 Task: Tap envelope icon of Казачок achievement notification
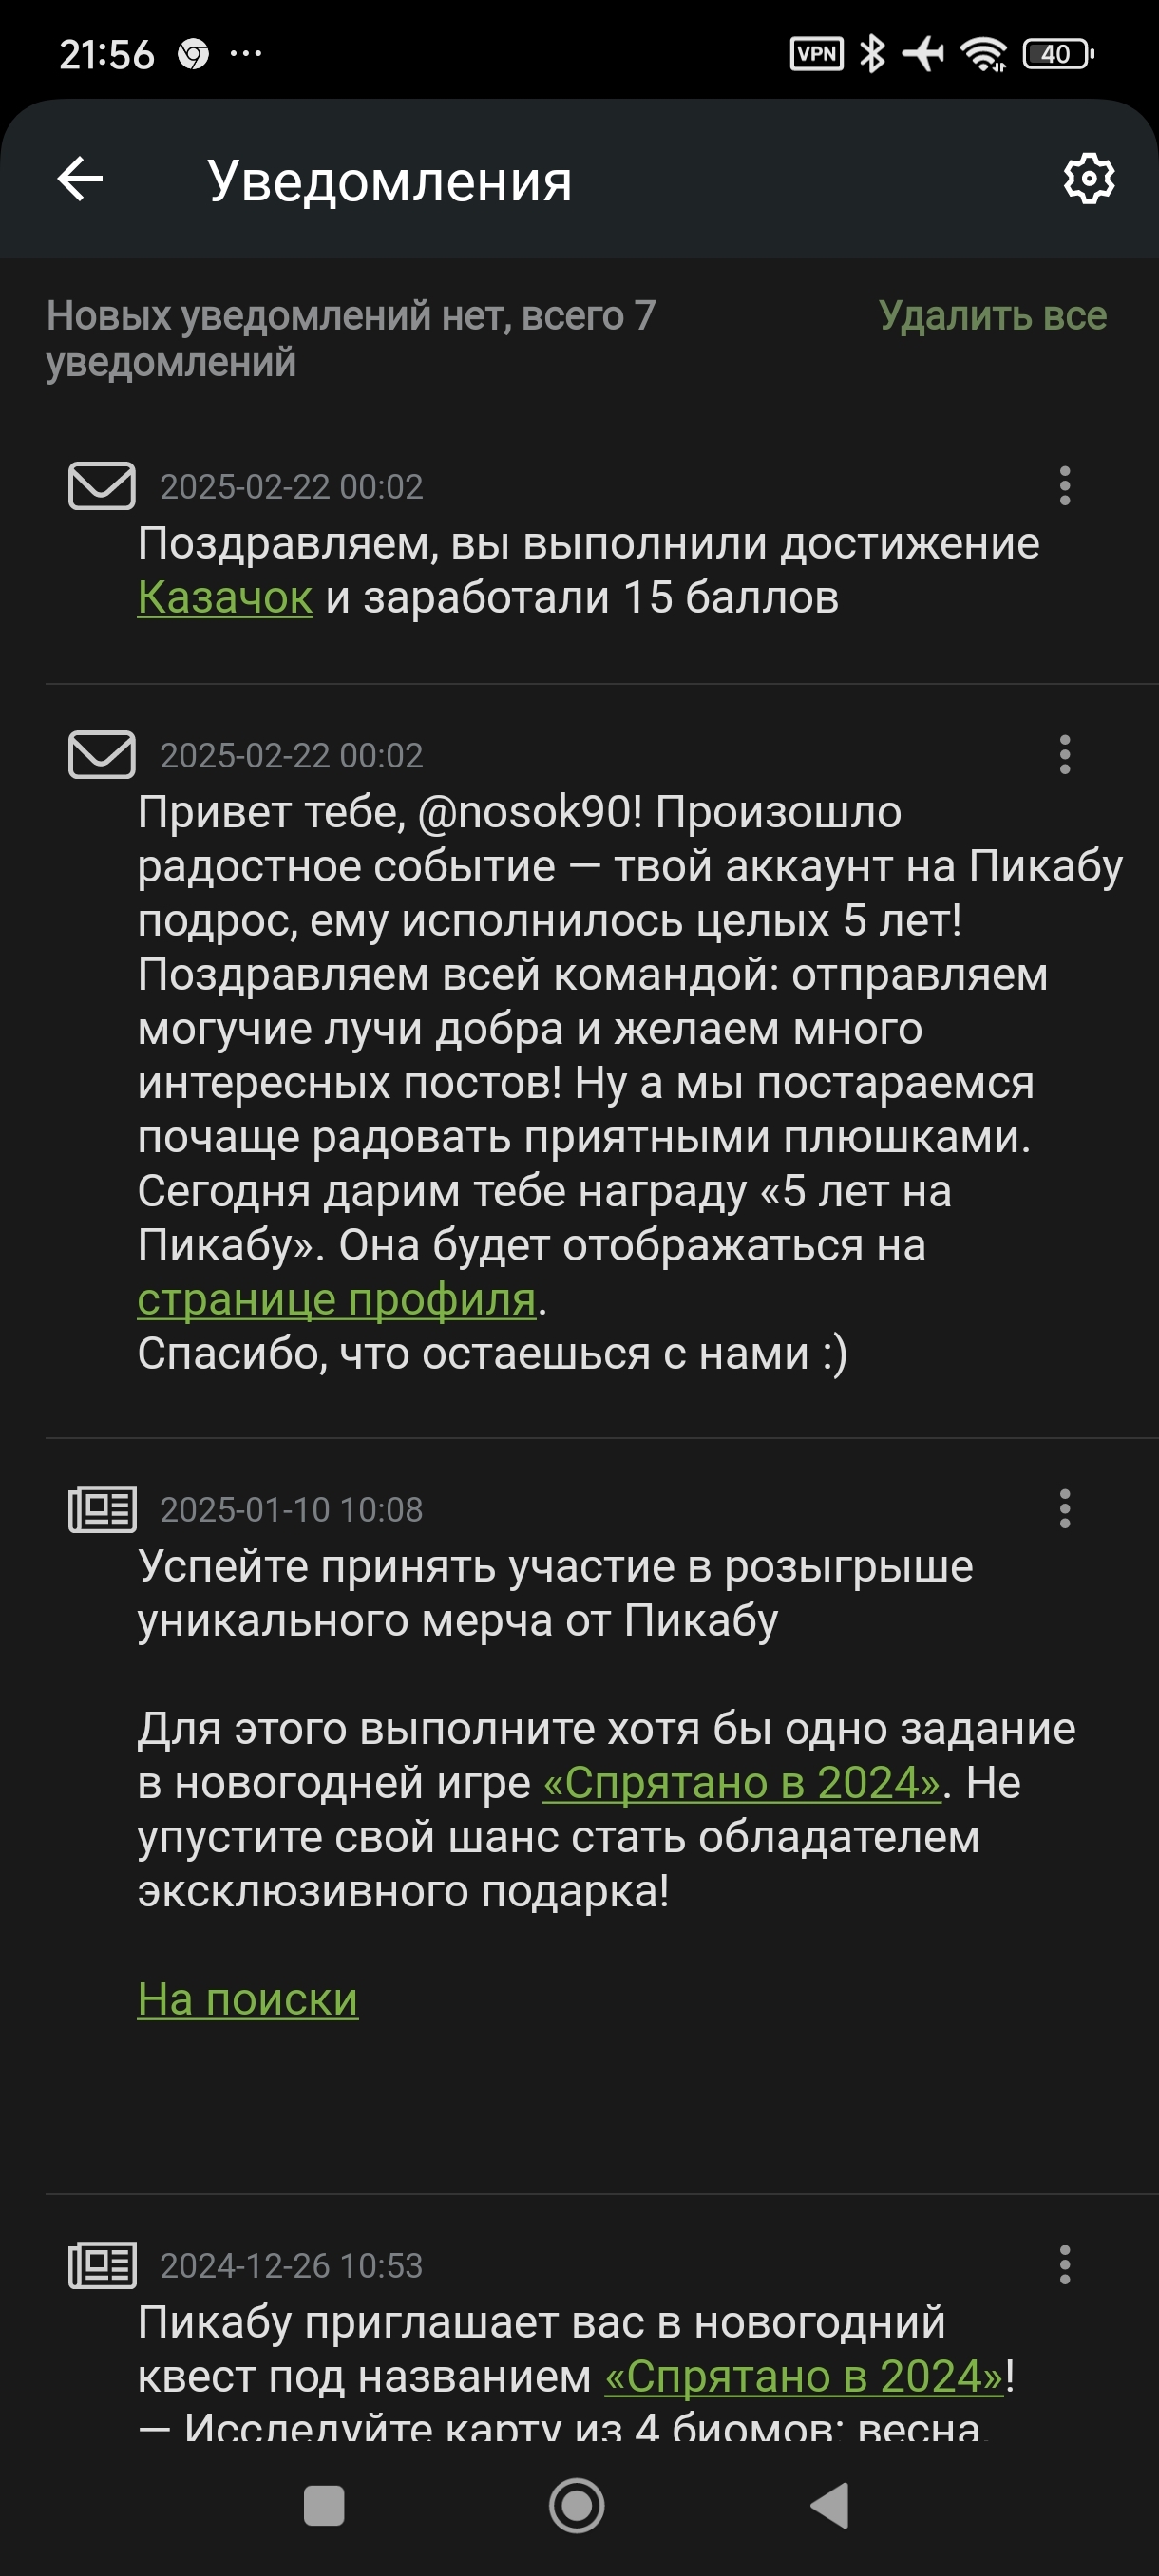101,486
